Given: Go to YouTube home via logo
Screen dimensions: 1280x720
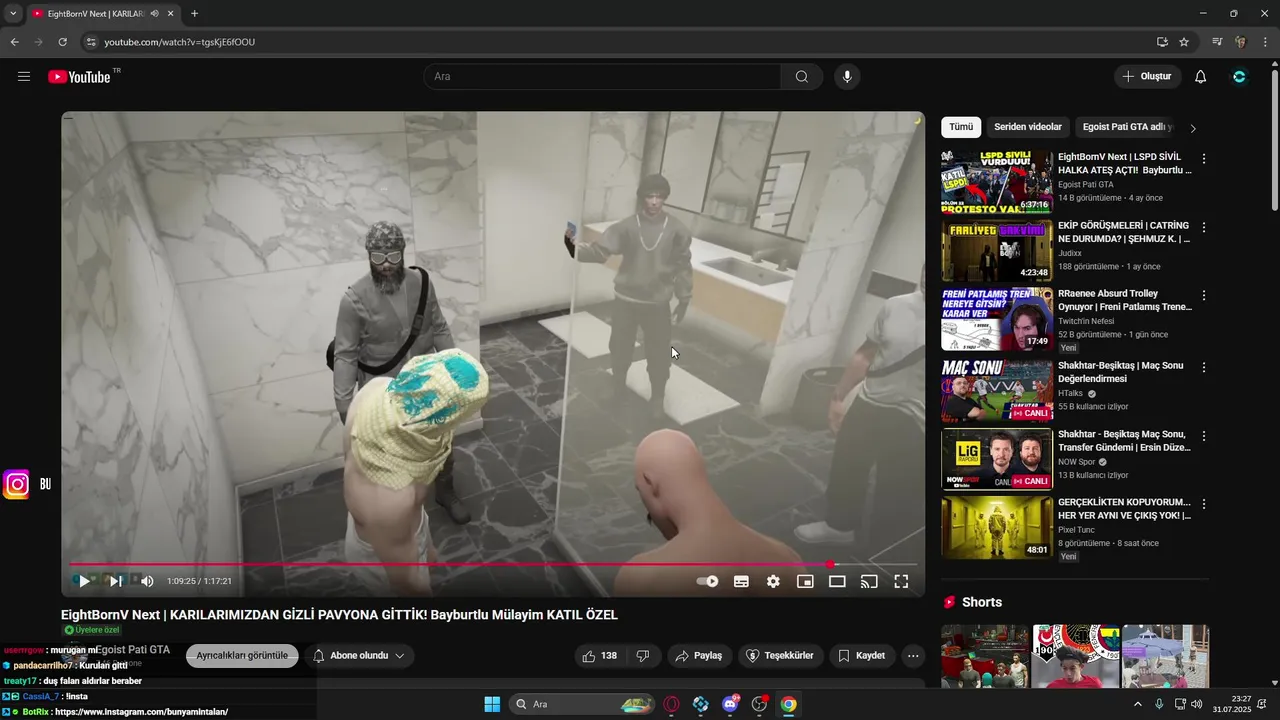Looking at the screenshot, I should (x=79, y=77).
